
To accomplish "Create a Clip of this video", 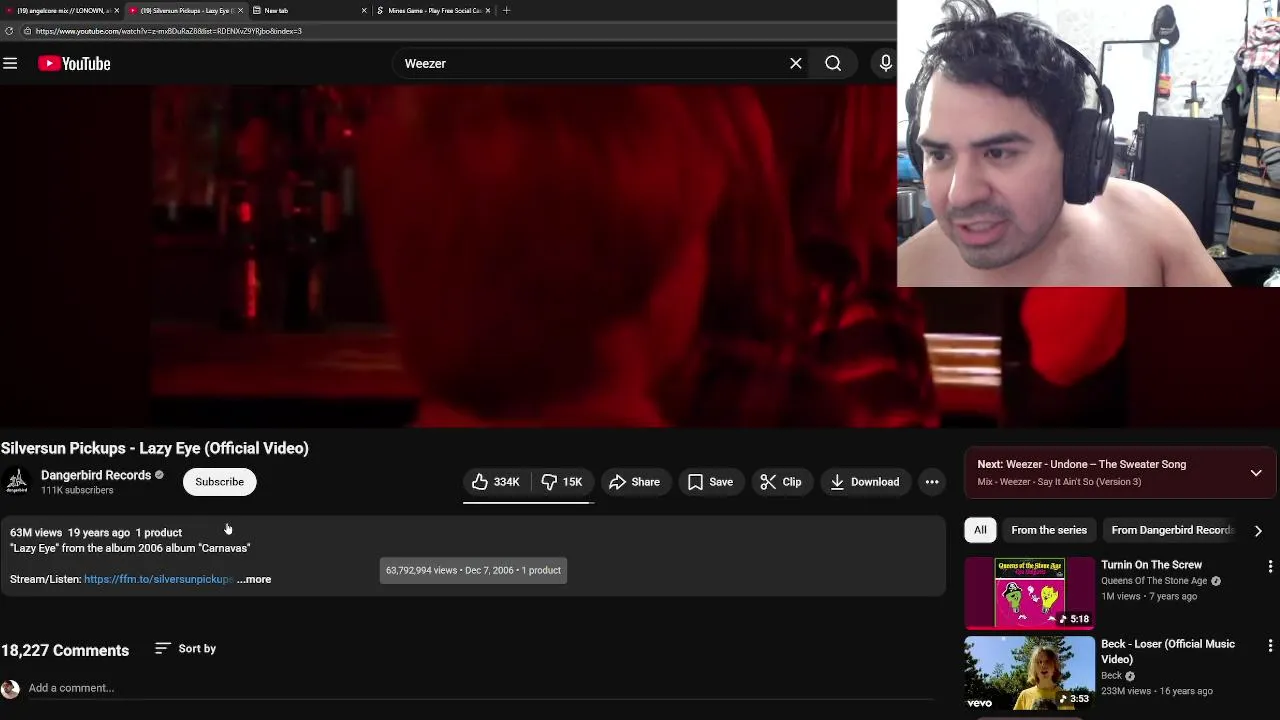I will (781, 482).
